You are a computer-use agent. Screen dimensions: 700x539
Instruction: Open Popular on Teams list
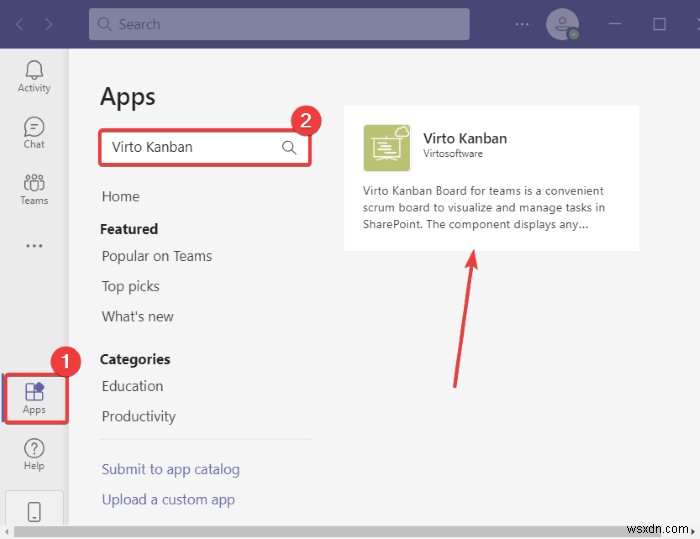[157, 256]
